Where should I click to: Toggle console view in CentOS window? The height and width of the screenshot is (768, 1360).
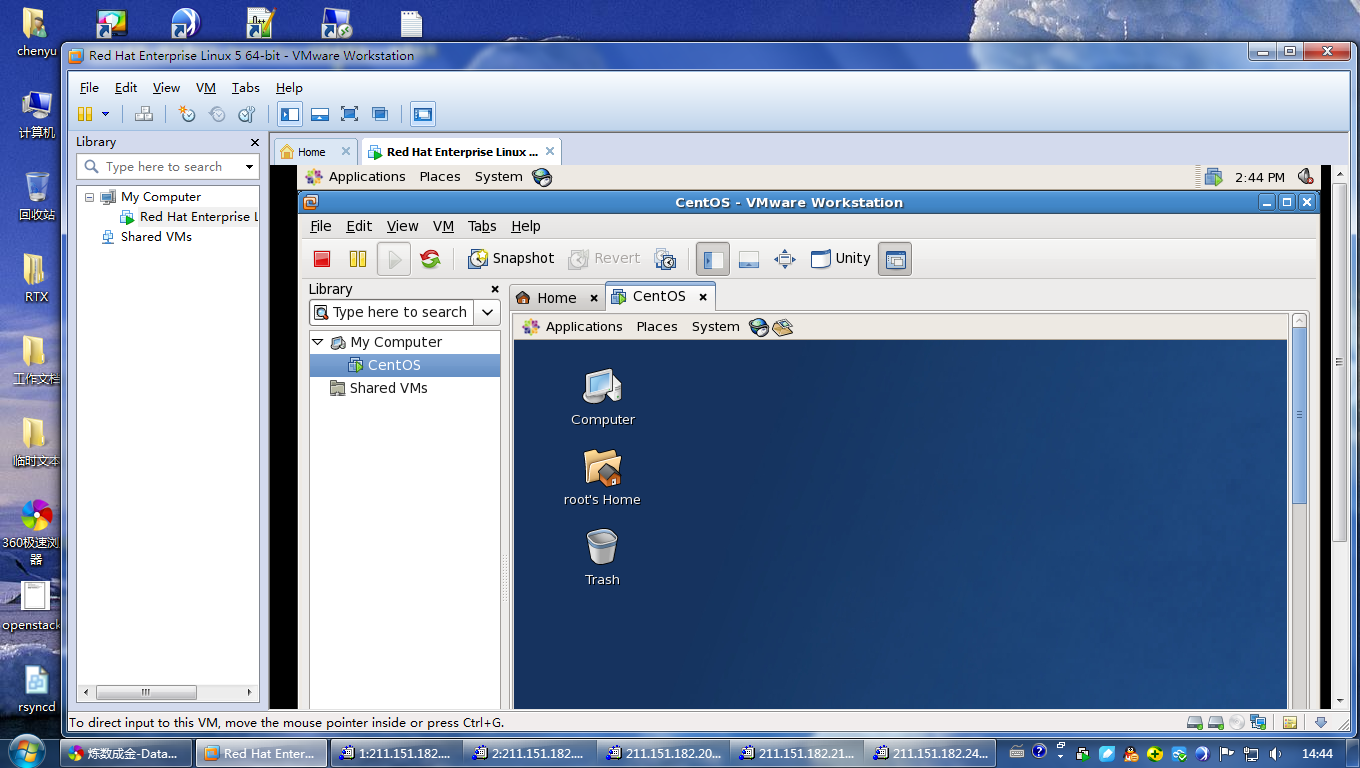895,259
